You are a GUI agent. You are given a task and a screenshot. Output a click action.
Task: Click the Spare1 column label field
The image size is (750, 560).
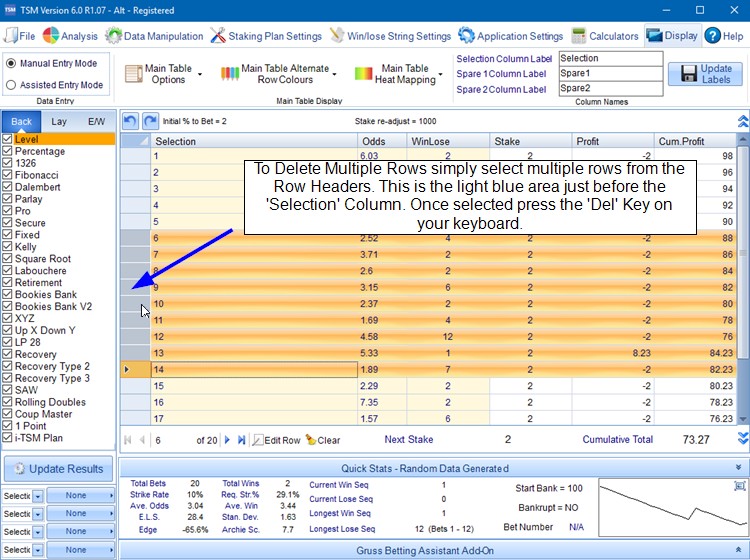(x=610, y=74)
